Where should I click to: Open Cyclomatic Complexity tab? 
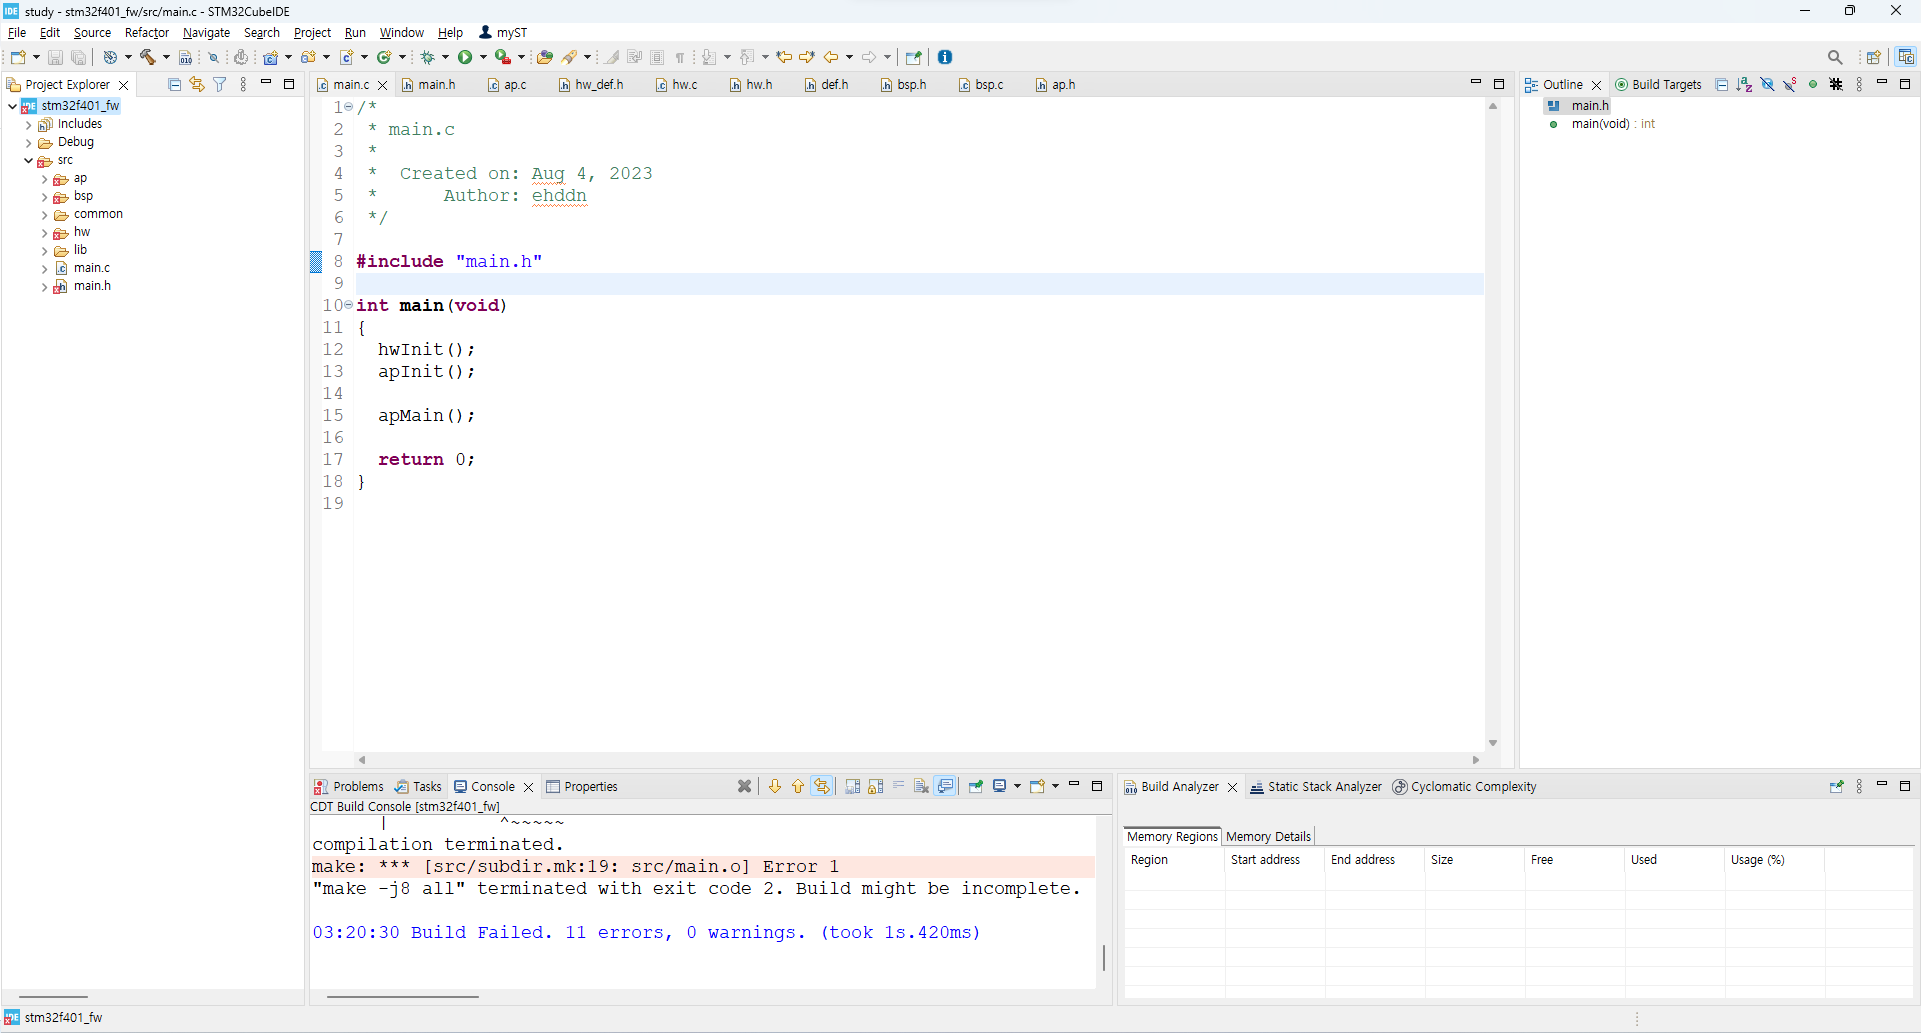pyautogui.click(x=1464, y=787)
